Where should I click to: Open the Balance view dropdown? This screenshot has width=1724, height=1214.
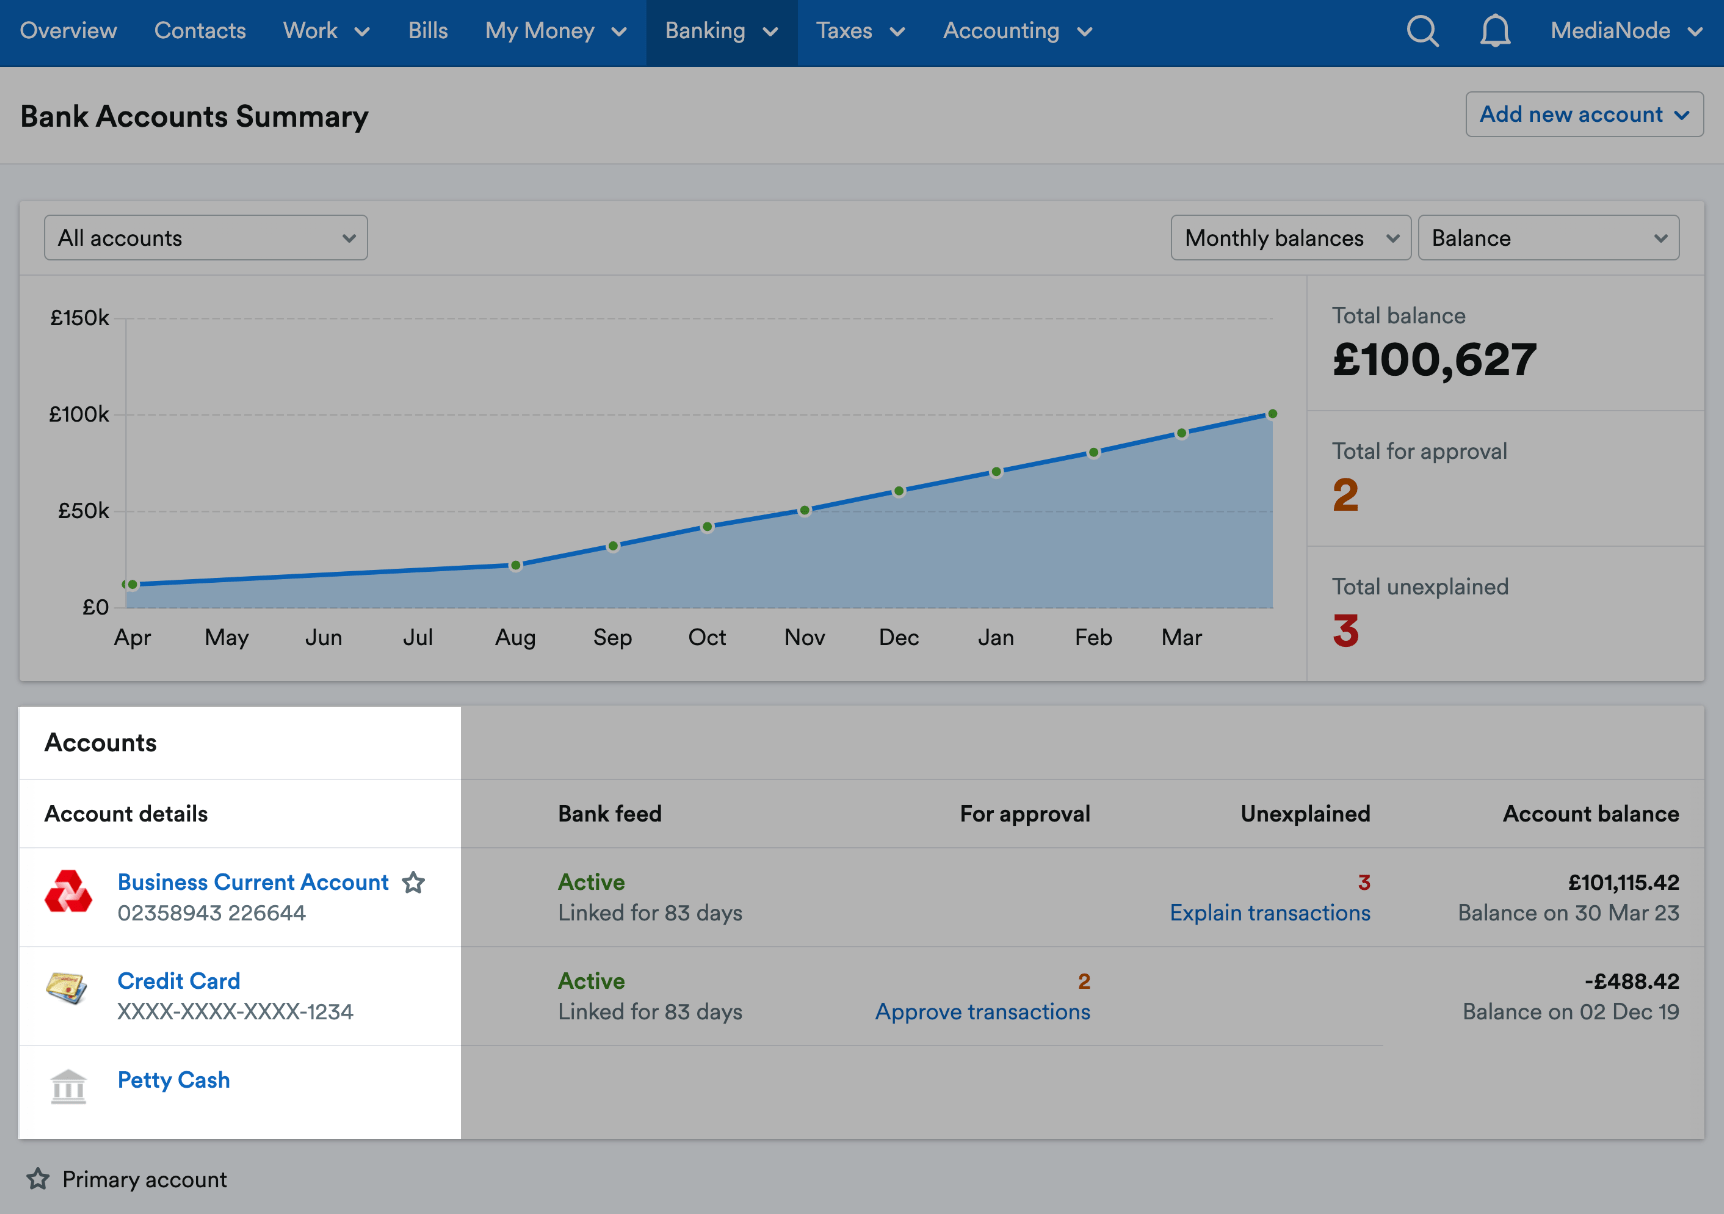(x=1548, y=238)
